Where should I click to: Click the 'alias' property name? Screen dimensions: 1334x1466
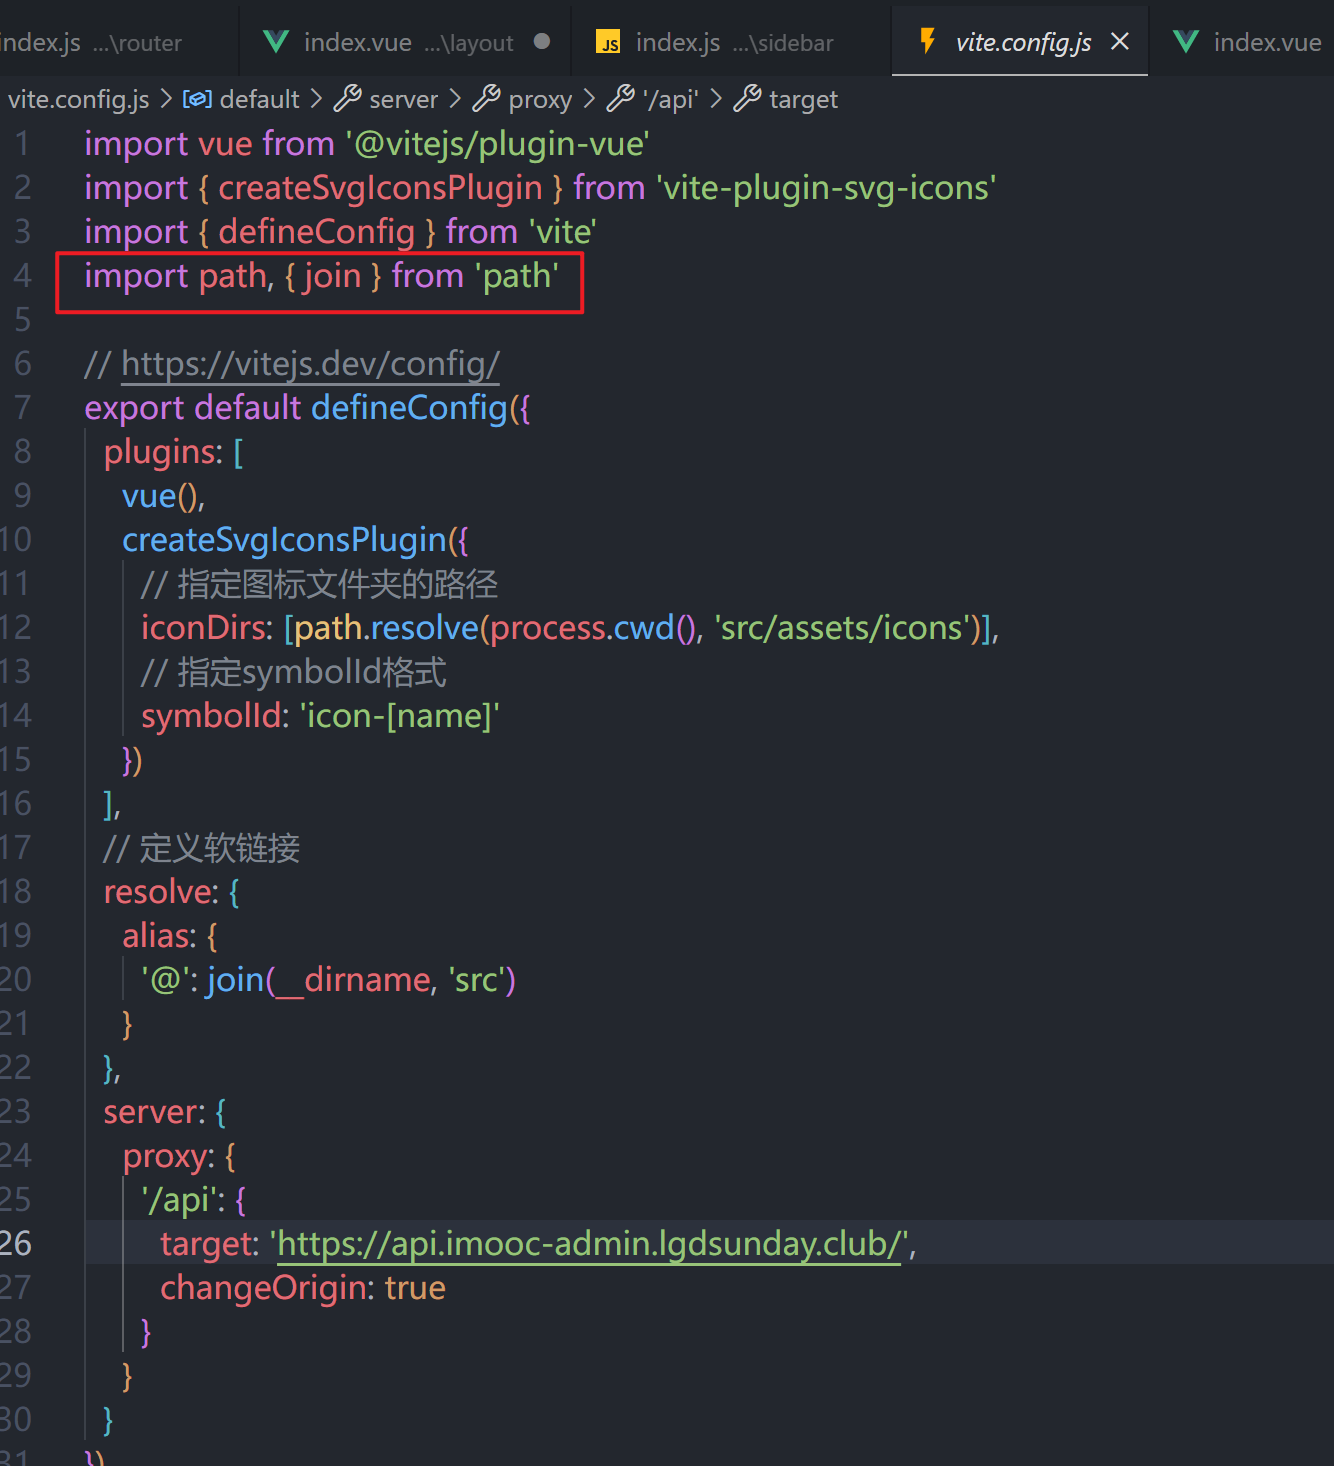click(155, 936)
